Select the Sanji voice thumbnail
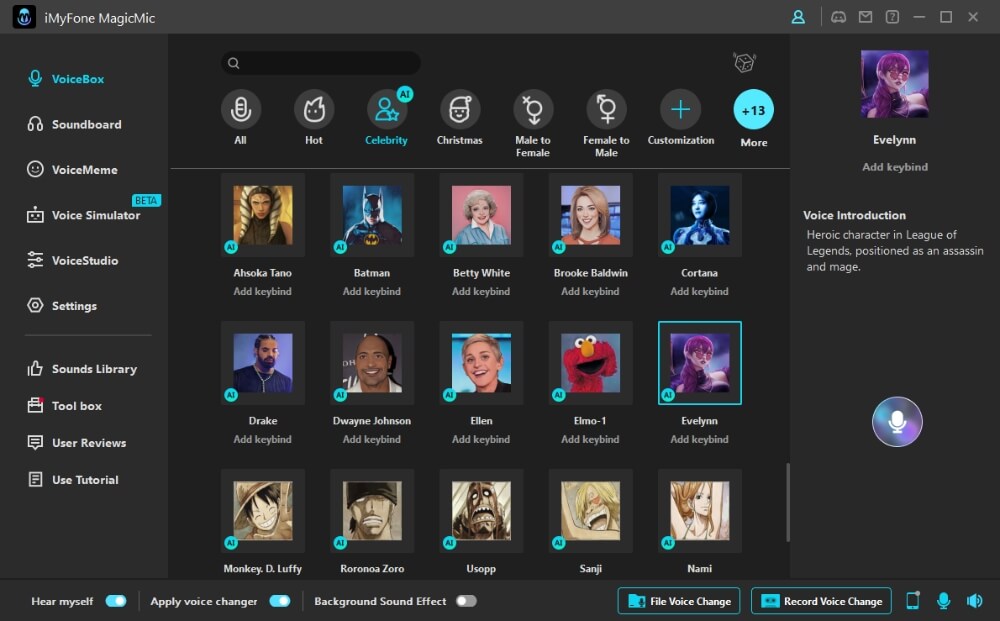The image size is (1000, 621). (x=591, y=511)
